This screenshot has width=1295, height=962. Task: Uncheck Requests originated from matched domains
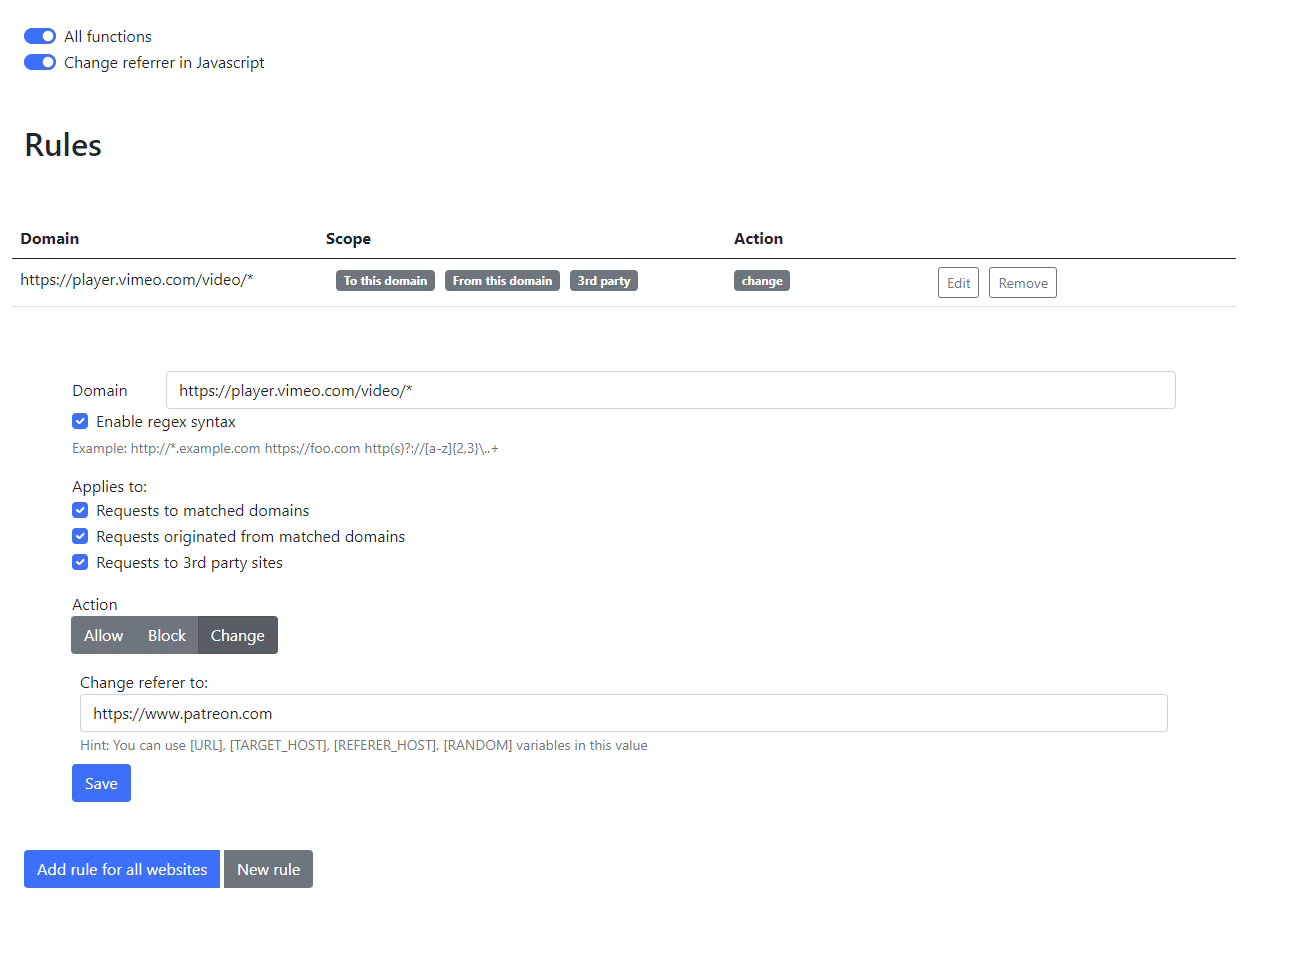coord(80,536)
